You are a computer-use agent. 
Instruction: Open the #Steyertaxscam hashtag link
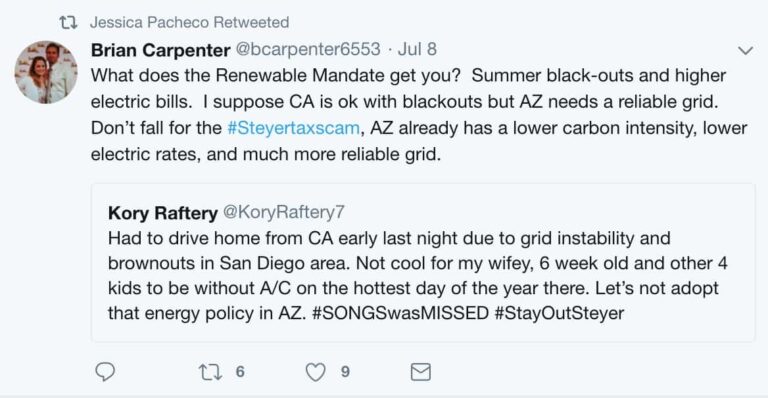click(x=293, y=128)
